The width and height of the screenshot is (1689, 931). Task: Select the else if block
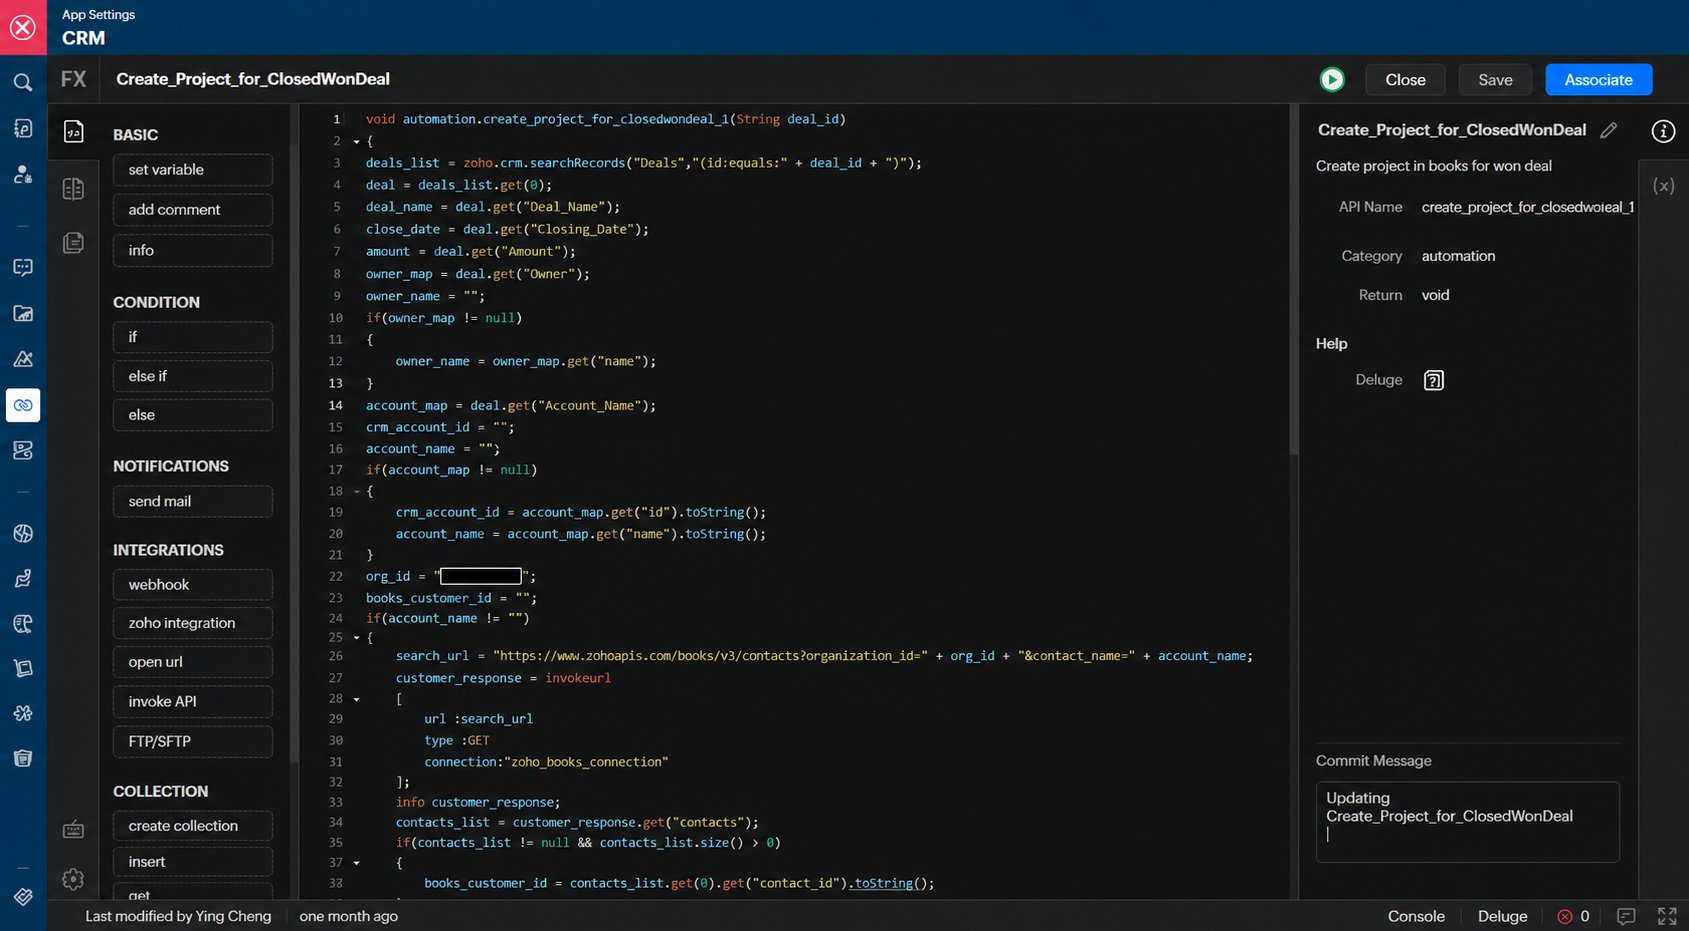pos(193,376)
